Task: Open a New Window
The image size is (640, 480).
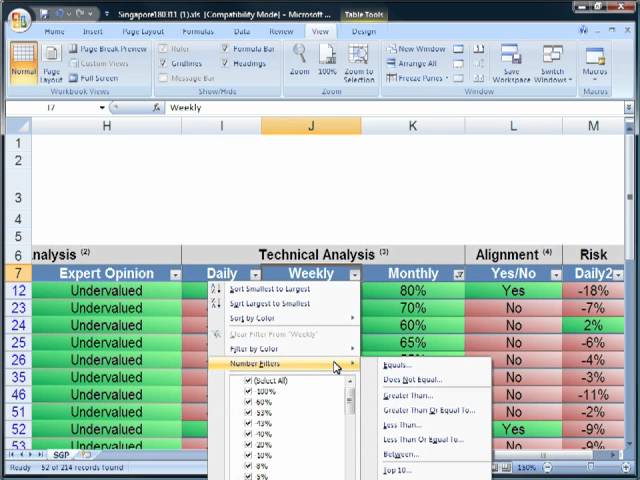Action: point(416,49)
